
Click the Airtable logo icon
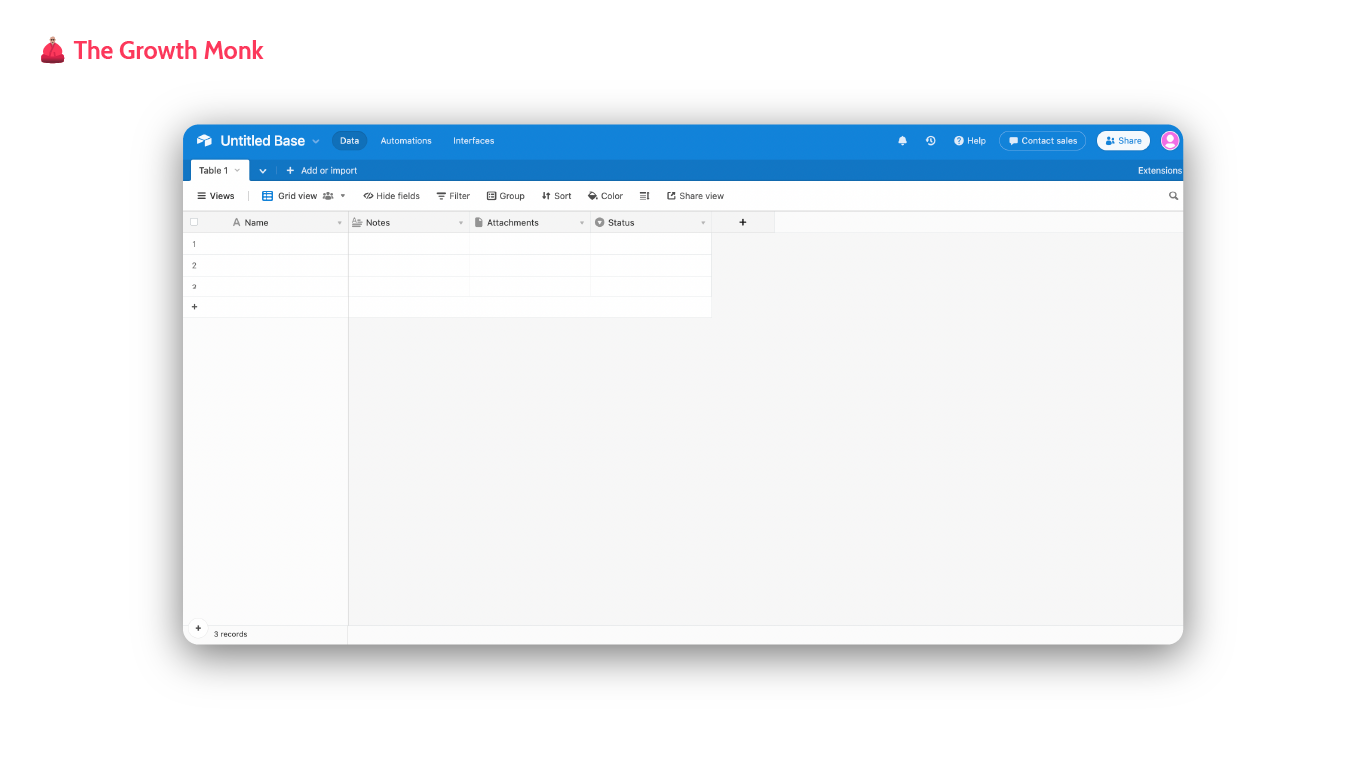pos(204,141)
